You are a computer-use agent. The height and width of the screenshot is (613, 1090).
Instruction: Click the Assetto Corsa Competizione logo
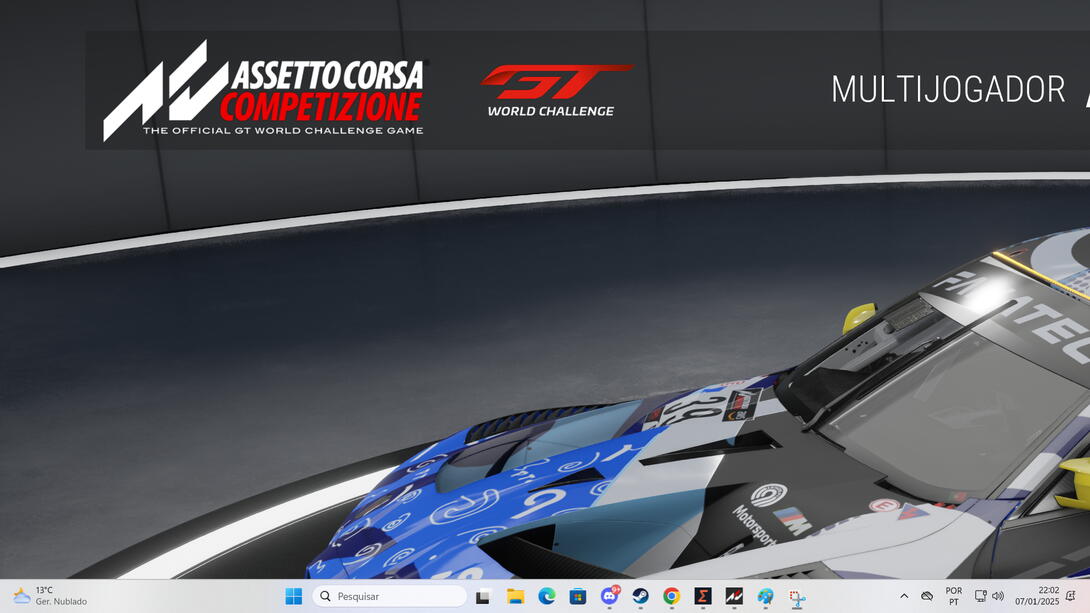point(264,90)
